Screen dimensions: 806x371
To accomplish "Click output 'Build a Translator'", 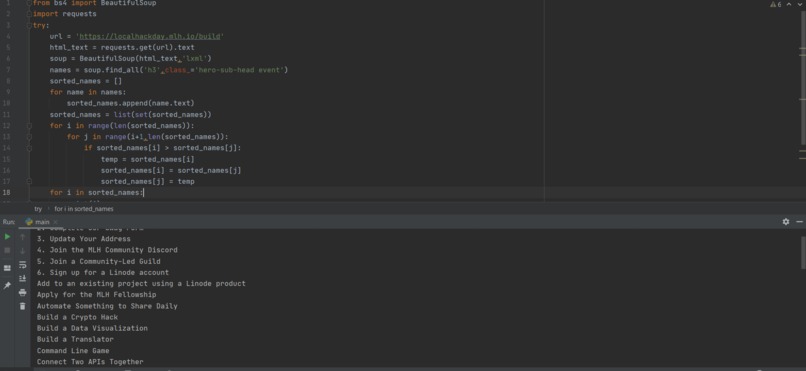I will [x=75, y=340].
